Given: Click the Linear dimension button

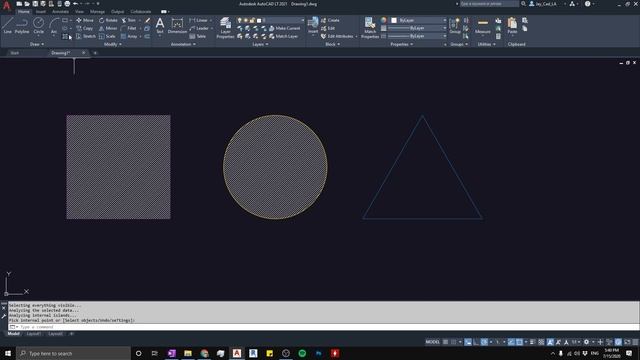Looking at the screenshot, I should pos(199,20).
